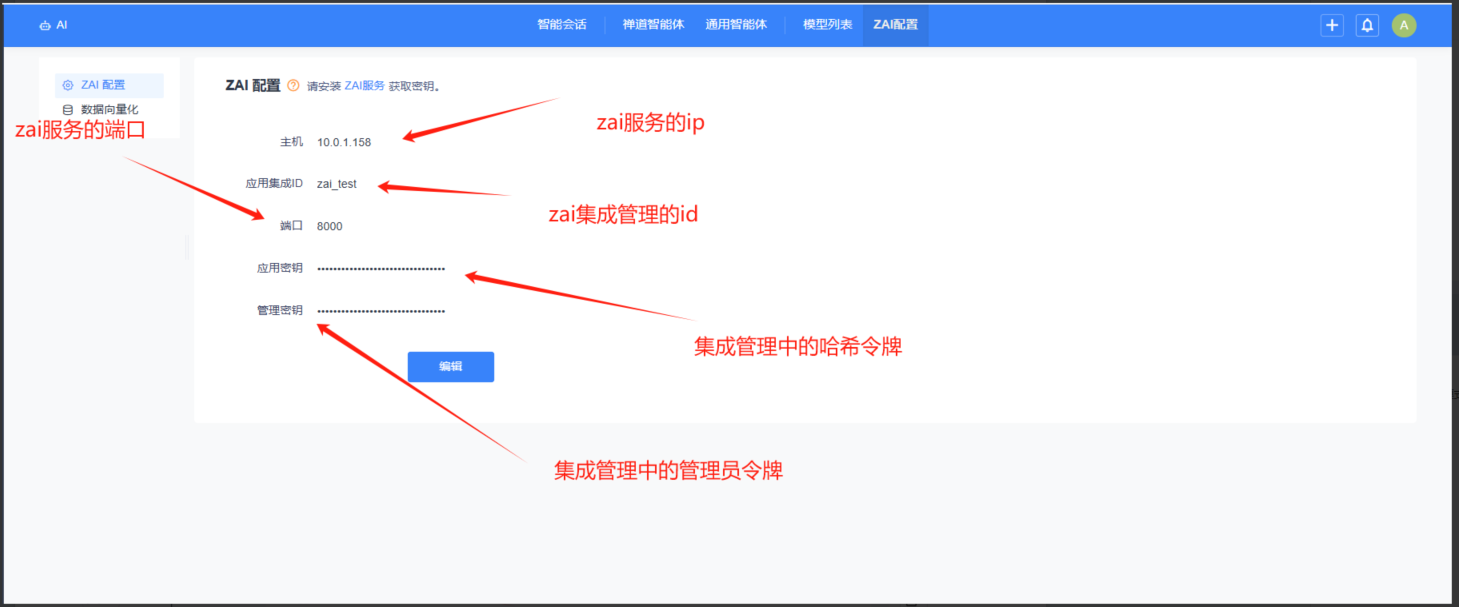Click the sidebar collapse handle
1459x607 pixels.
coord(187,248)
